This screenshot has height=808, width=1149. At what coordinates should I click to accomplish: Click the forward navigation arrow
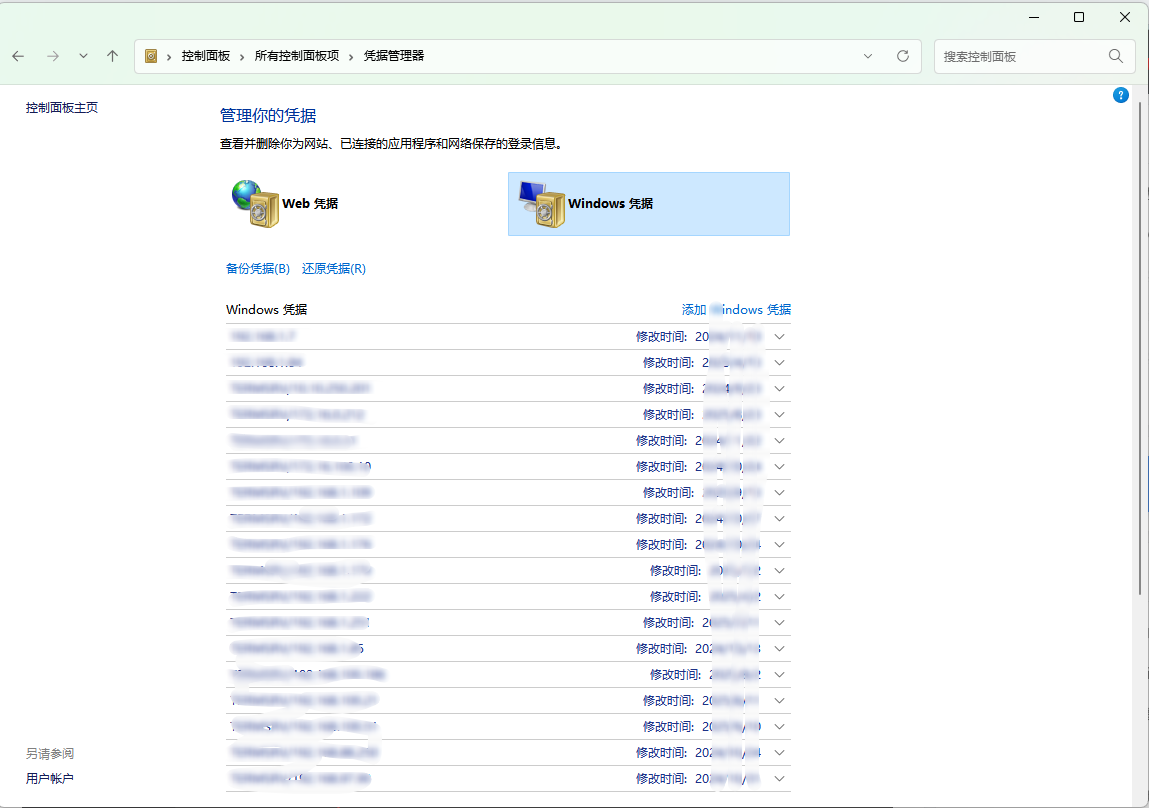coord(53,56)
